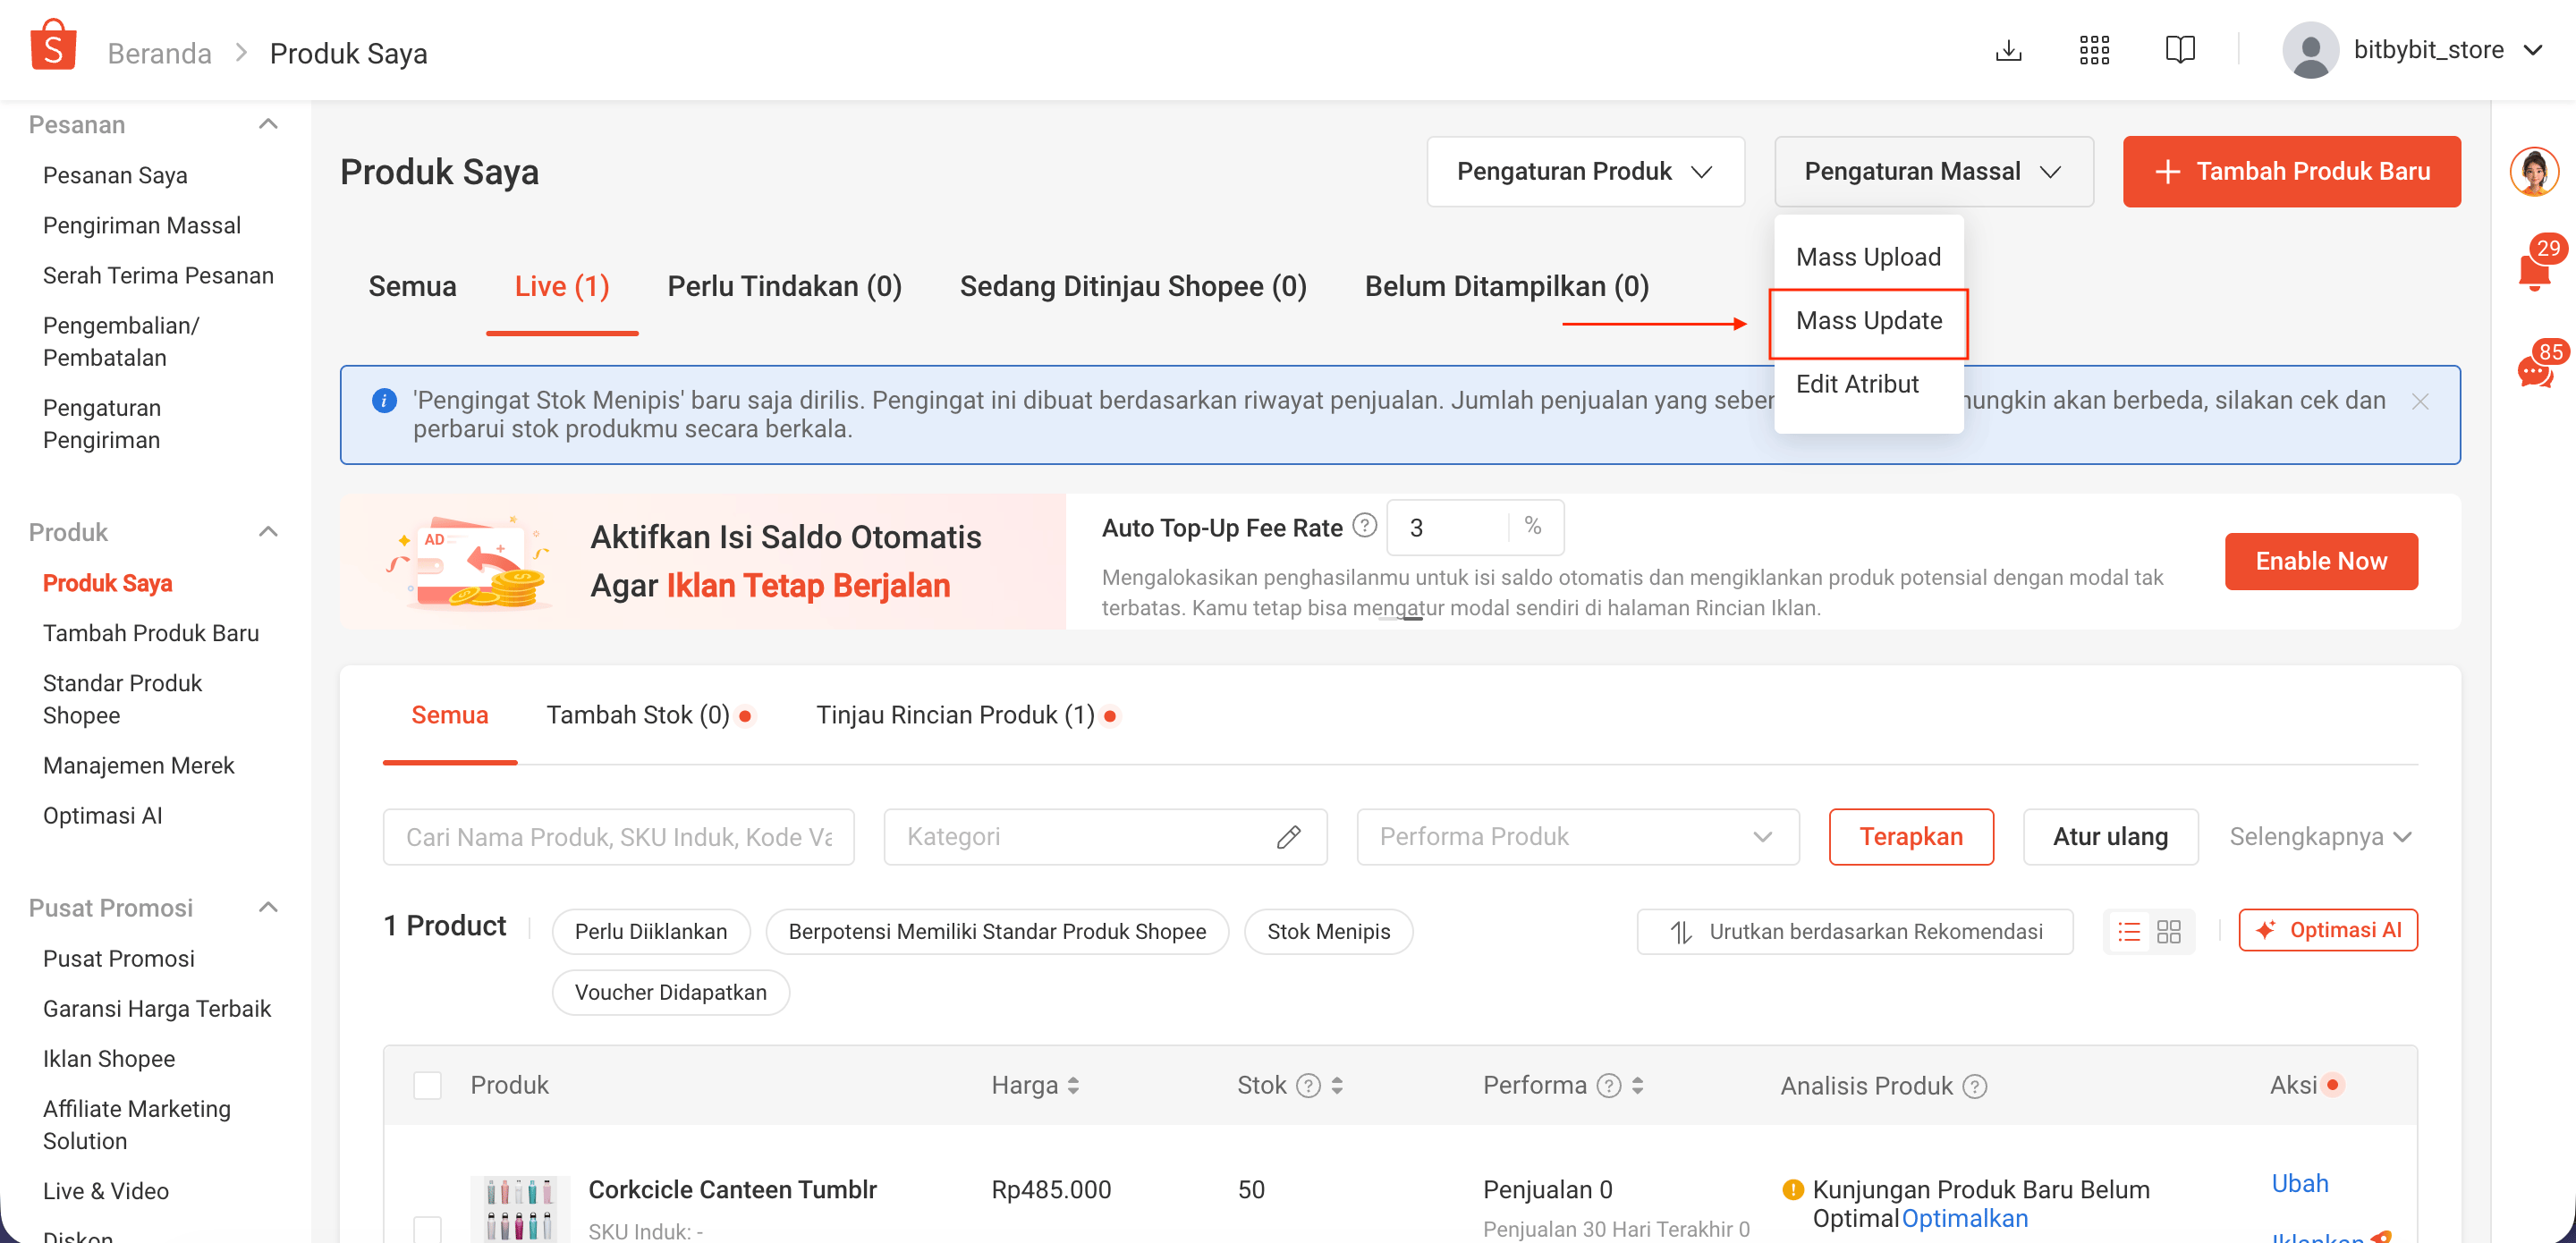The height and width of the screenshot is (1243, 2576).
Task: Switch to Belum Ditampilkan (0) tab
Action: (x=1506, y=287)
